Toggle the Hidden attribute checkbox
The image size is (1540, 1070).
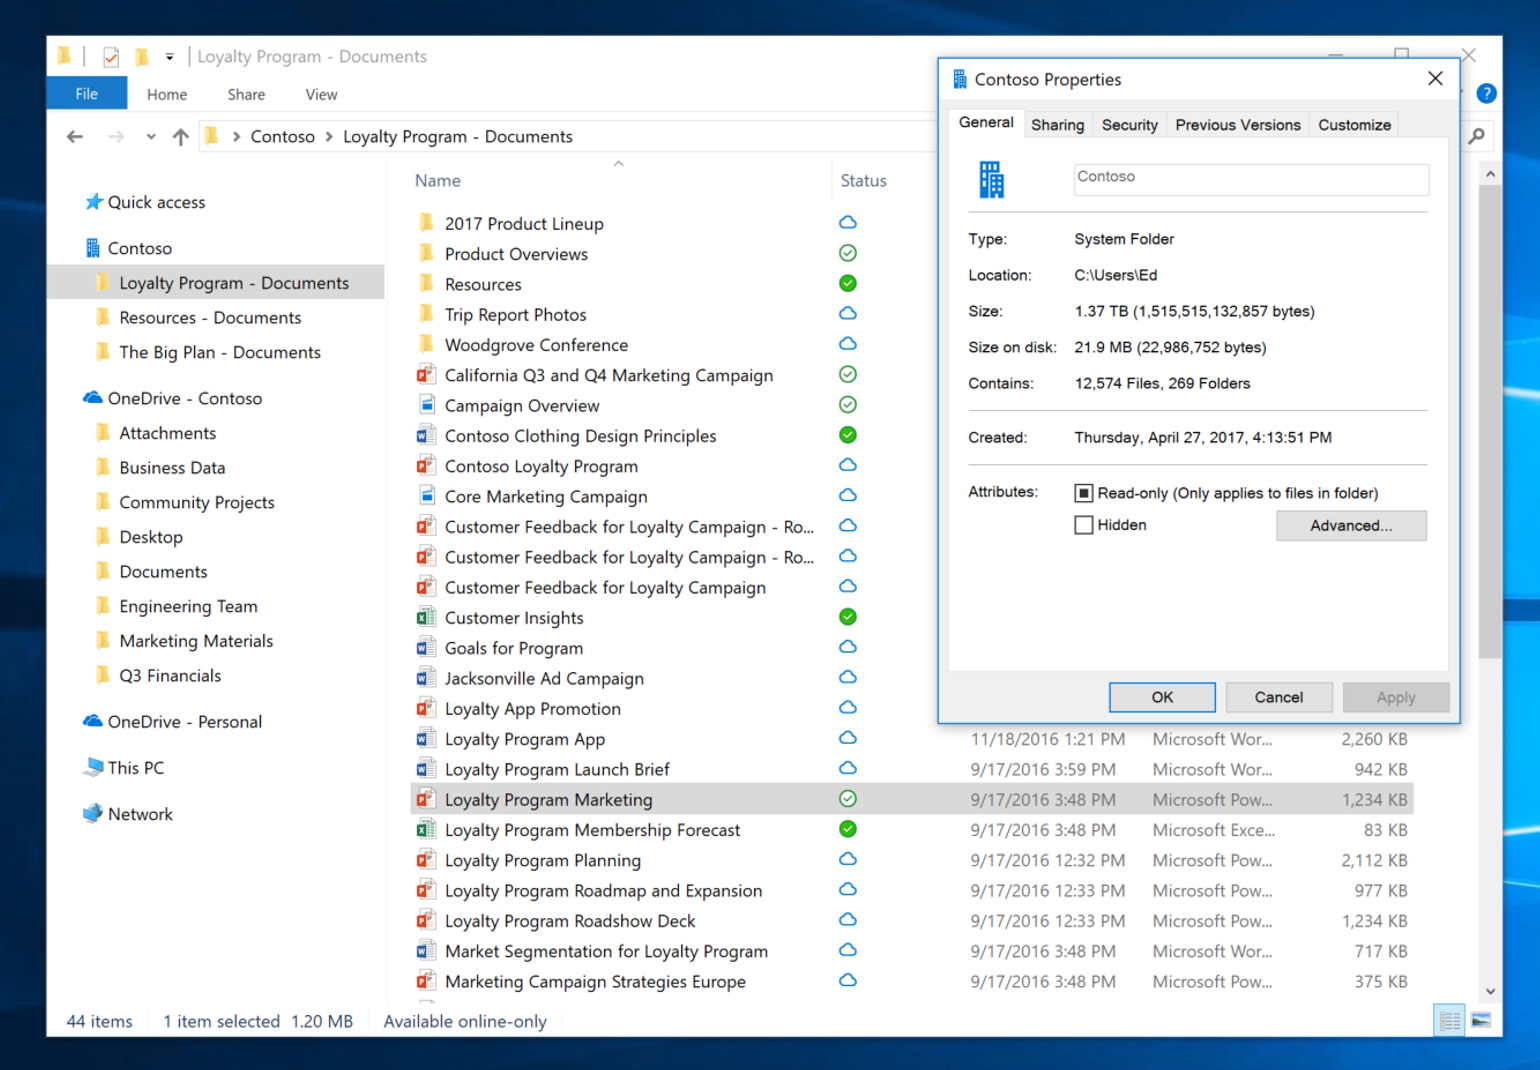point(1083,525)
